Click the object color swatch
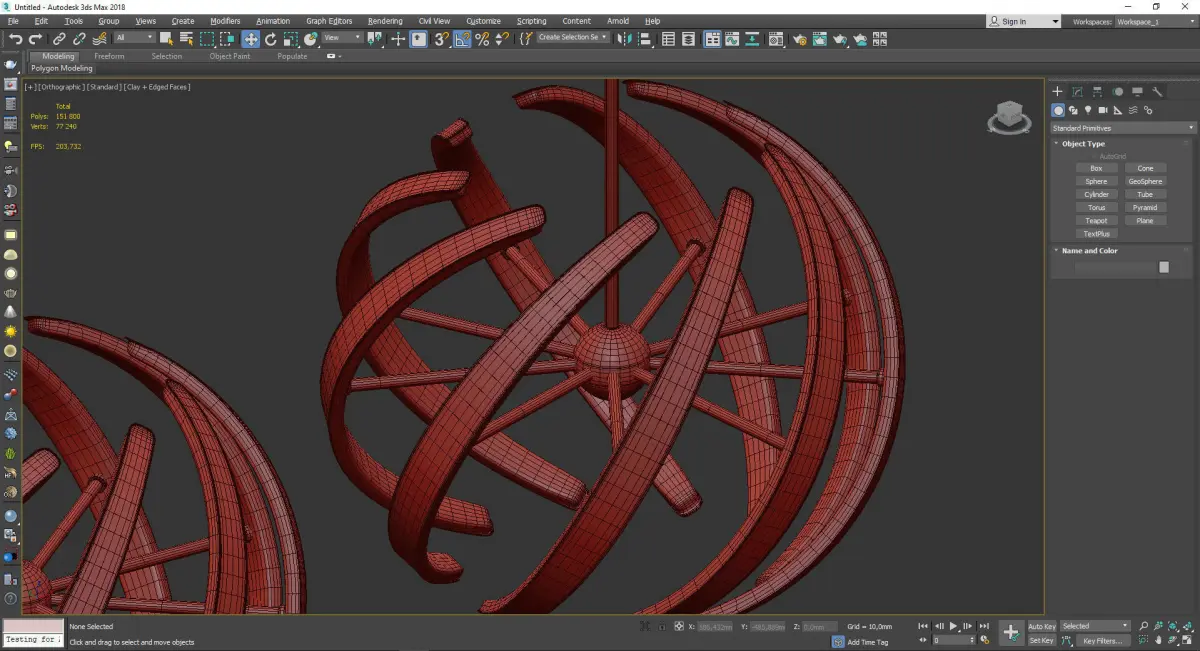1200x651 pixels. (1164, 267)
